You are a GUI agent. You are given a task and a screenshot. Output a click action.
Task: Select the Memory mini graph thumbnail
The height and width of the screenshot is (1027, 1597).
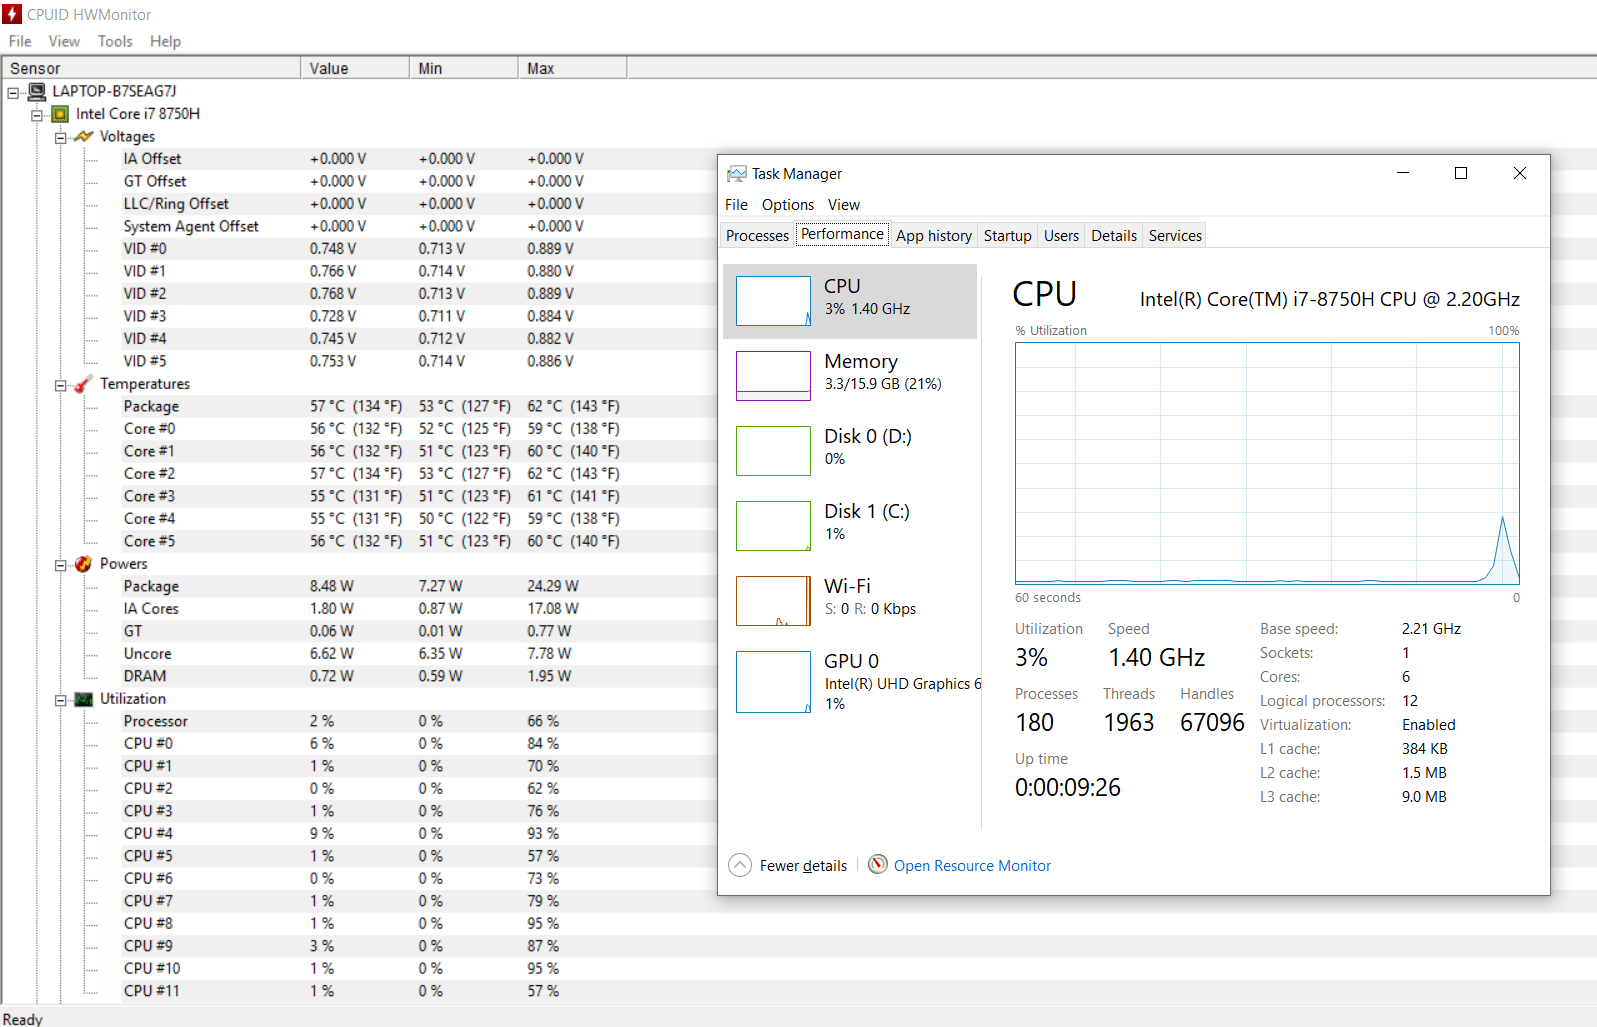coord(773,376)
